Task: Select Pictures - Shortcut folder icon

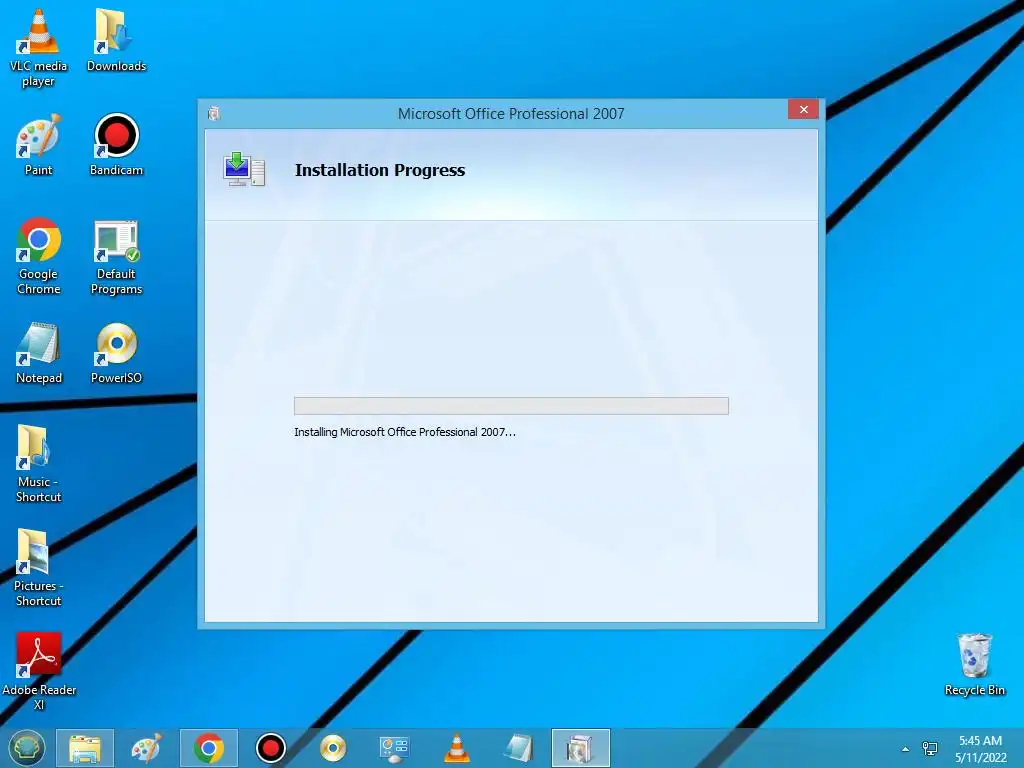Action: point(39,568)
